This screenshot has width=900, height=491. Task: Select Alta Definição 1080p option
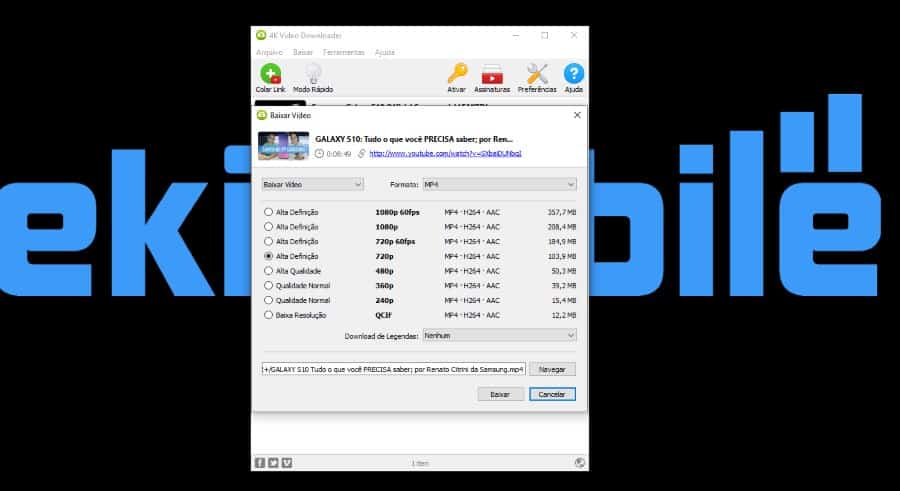(268, 227)
